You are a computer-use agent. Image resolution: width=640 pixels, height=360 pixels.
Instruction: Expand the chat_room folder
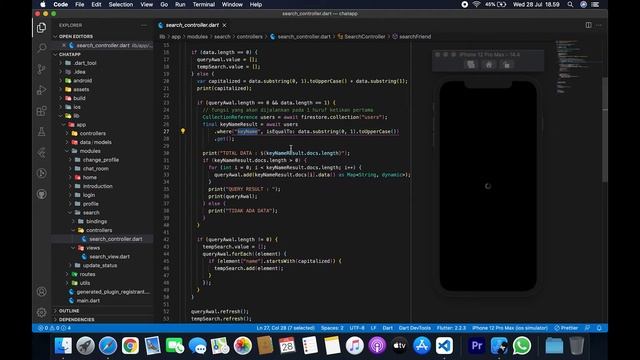pyautogui.click(x=102, y=169)
